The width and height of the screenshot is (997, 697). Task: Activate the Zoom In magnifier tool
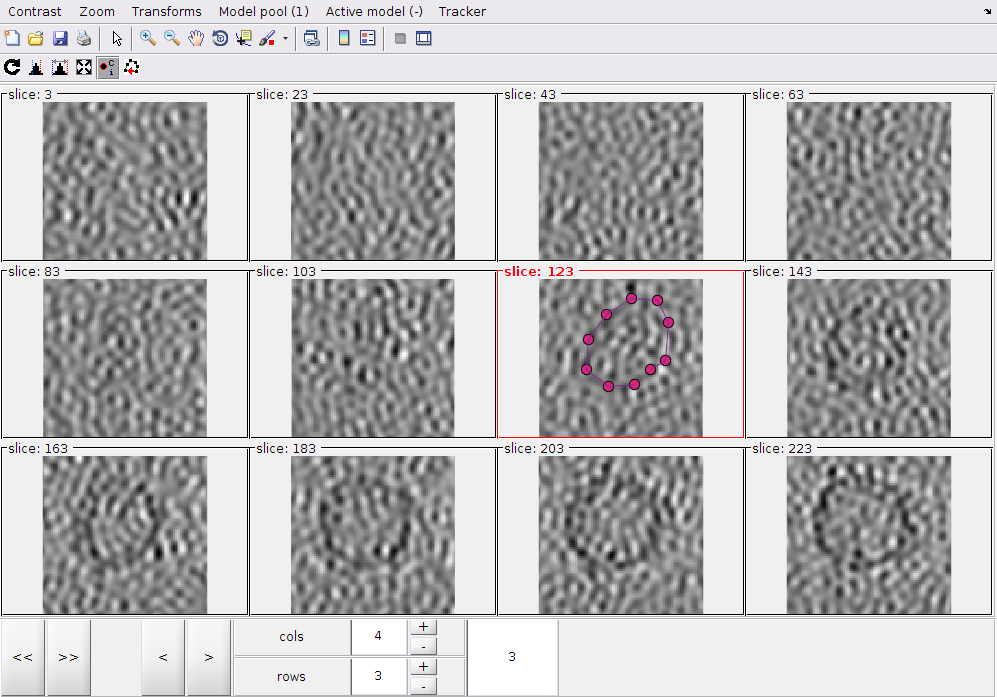[x=148, y=38]
